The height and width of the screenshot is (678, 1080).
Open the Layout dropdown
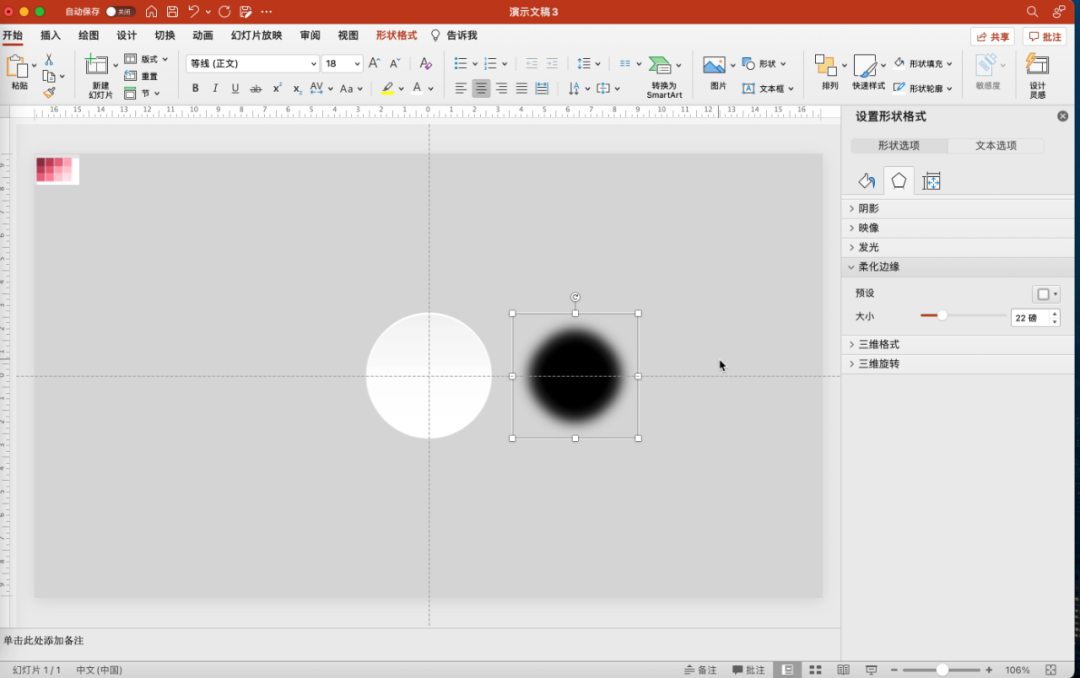(x=146, y=59)
